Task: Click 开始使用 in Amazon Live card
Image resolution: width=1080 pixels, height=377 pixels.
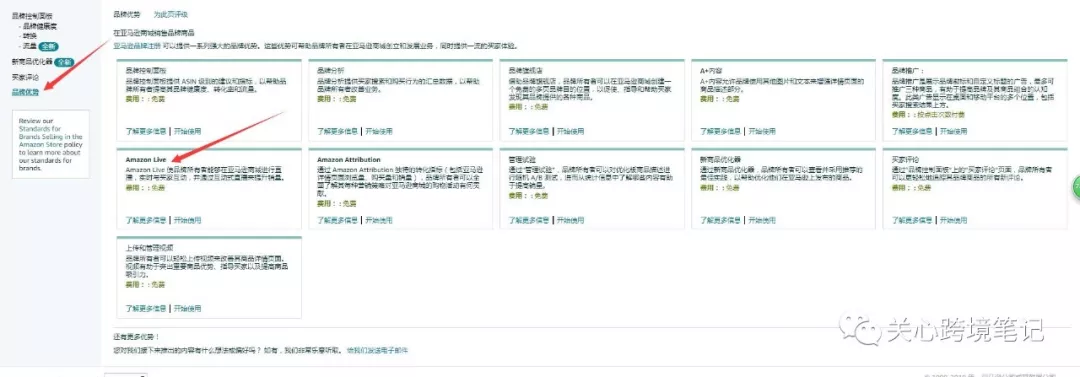Action: pyautogui.click(x=187, y=221)
